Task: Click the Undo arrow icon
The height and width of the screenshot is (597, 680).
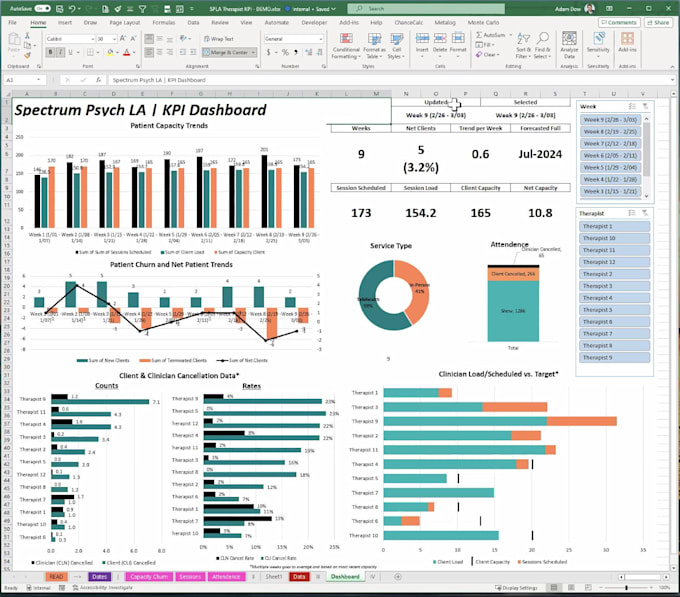Action: (72, 9)
